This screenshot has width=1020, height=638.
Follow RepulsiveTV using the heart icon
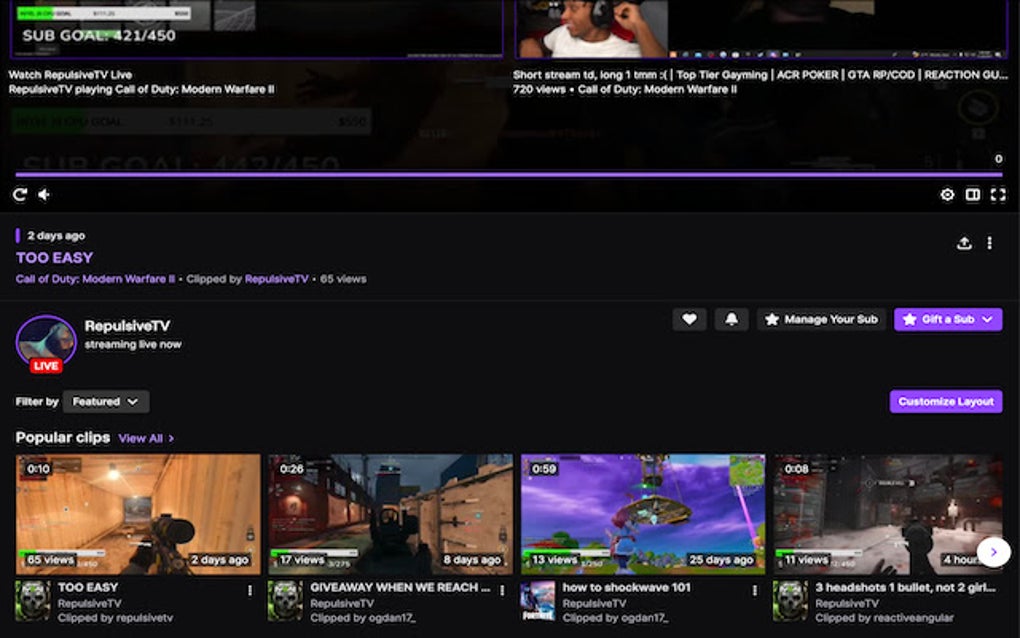(689, 318)
